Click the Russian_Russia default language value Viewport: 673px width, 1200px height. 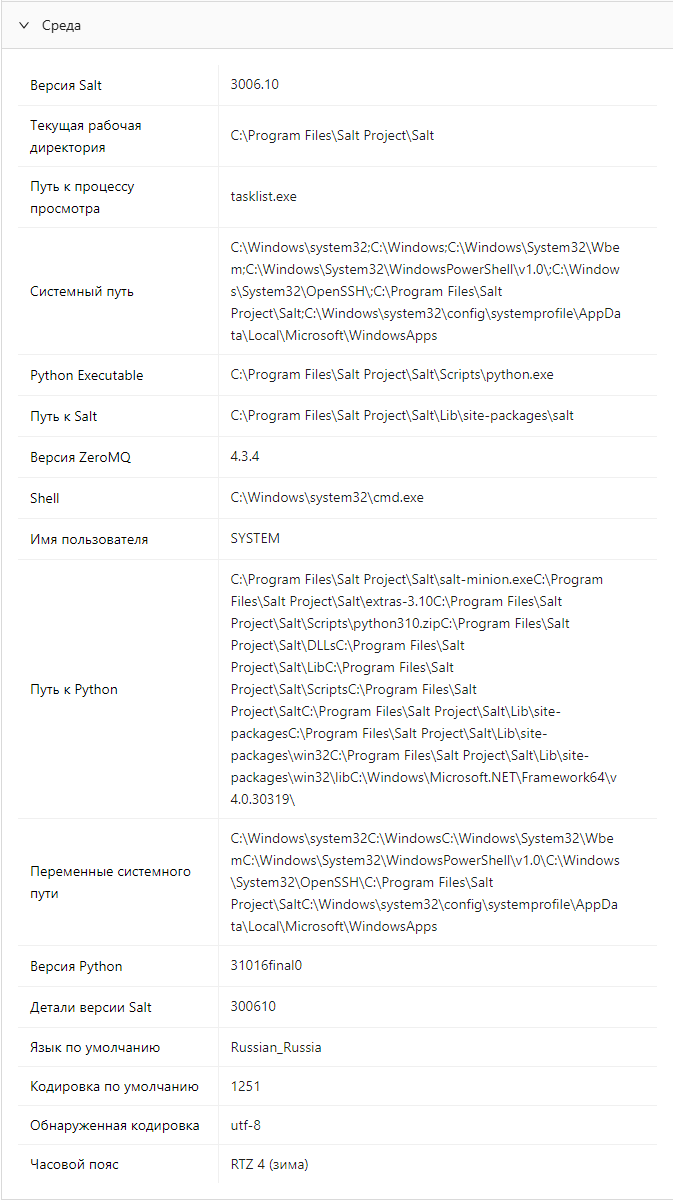pyautogui.click(x=276, y=1048)
